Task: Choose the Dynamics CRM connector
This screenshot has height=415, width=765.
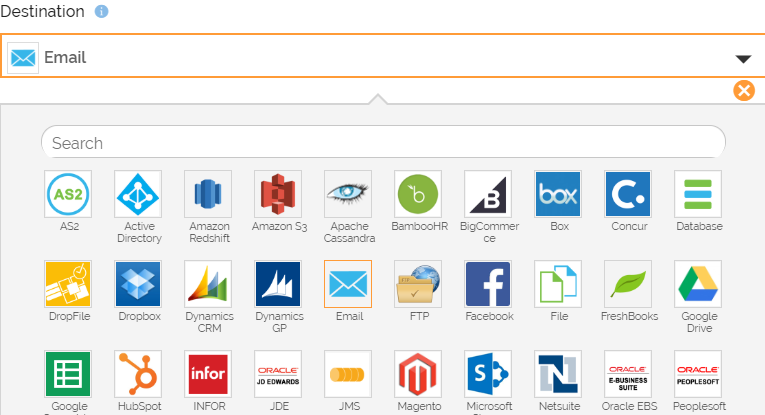Action: tap(209, 284)
